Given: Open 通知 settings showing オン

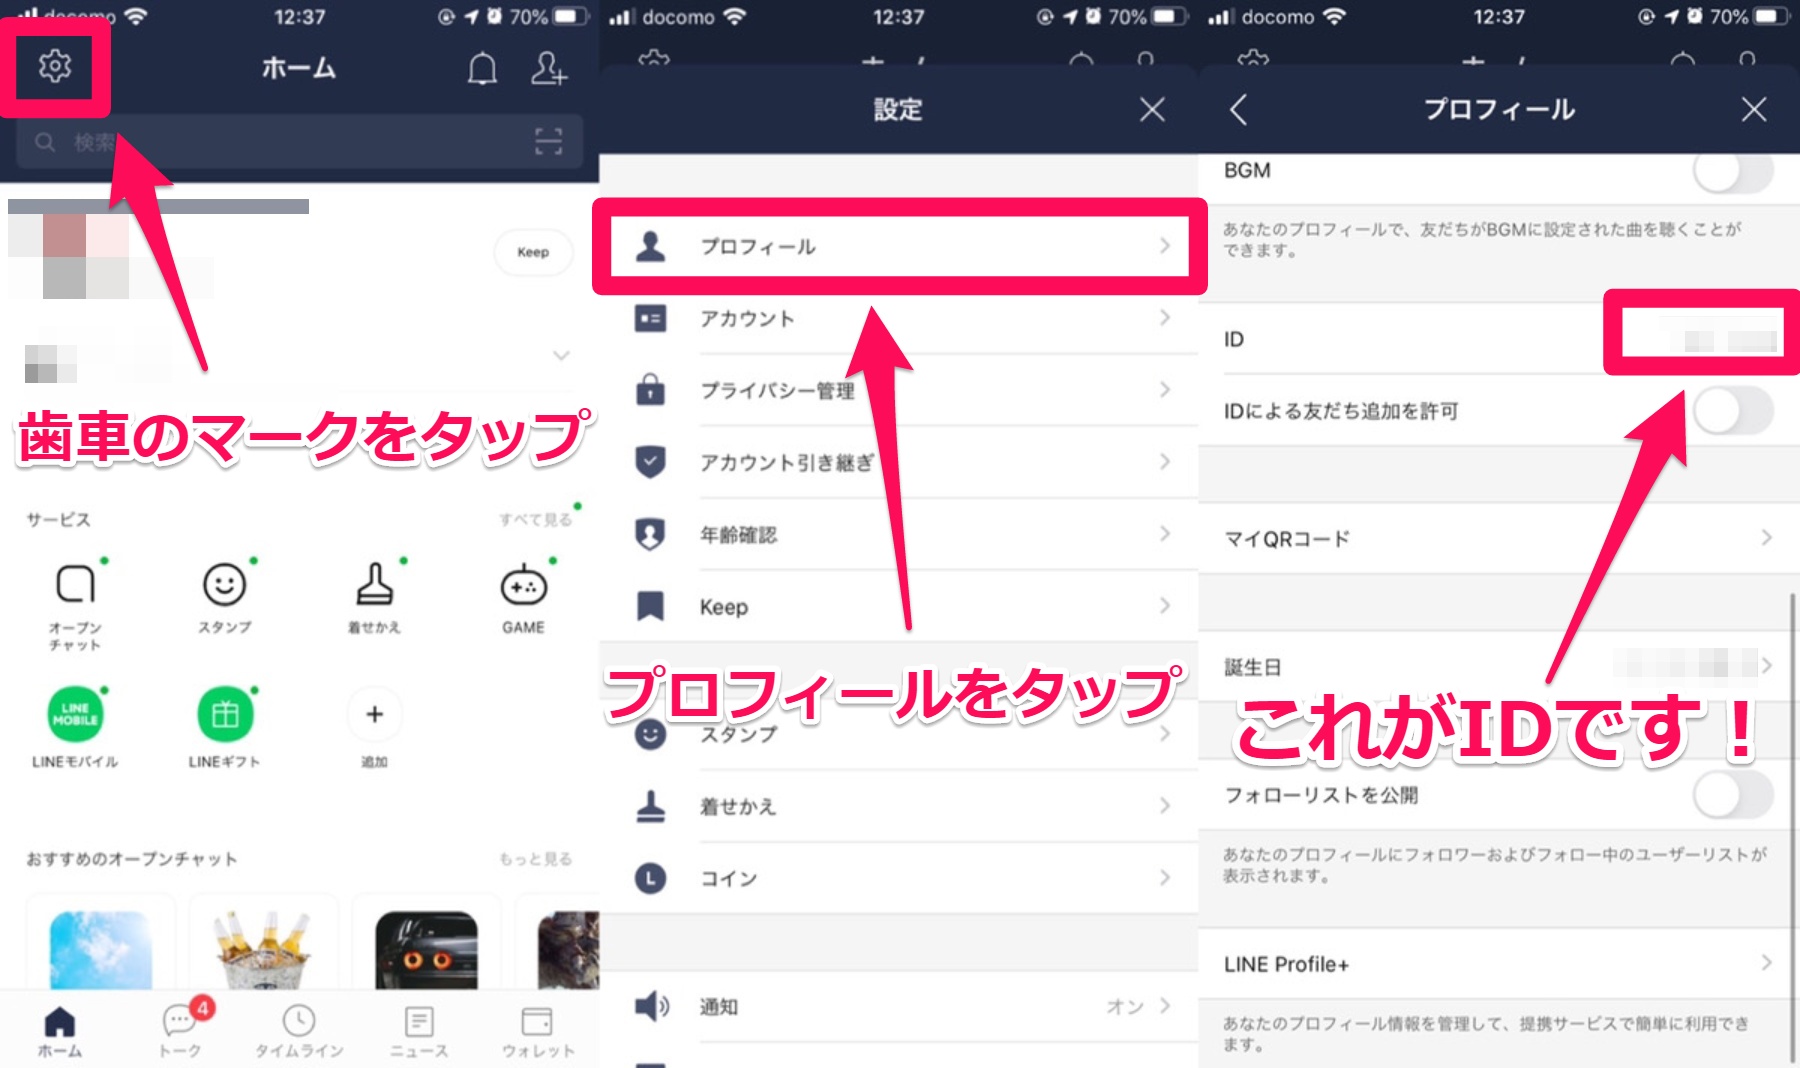Looking at the screenshot, I should [x=899, y=1006].
